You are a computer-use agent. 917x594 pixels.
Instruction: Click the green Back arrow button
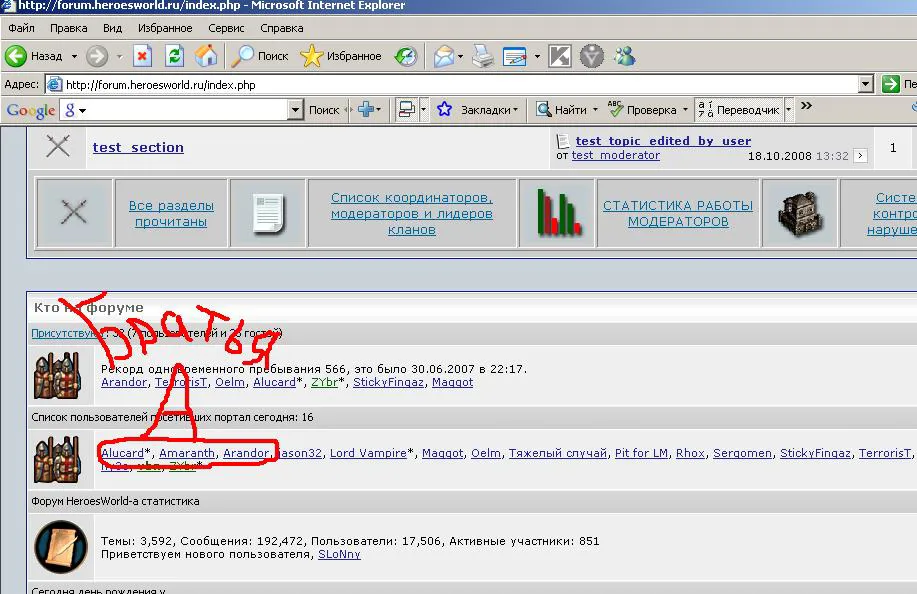16,56
